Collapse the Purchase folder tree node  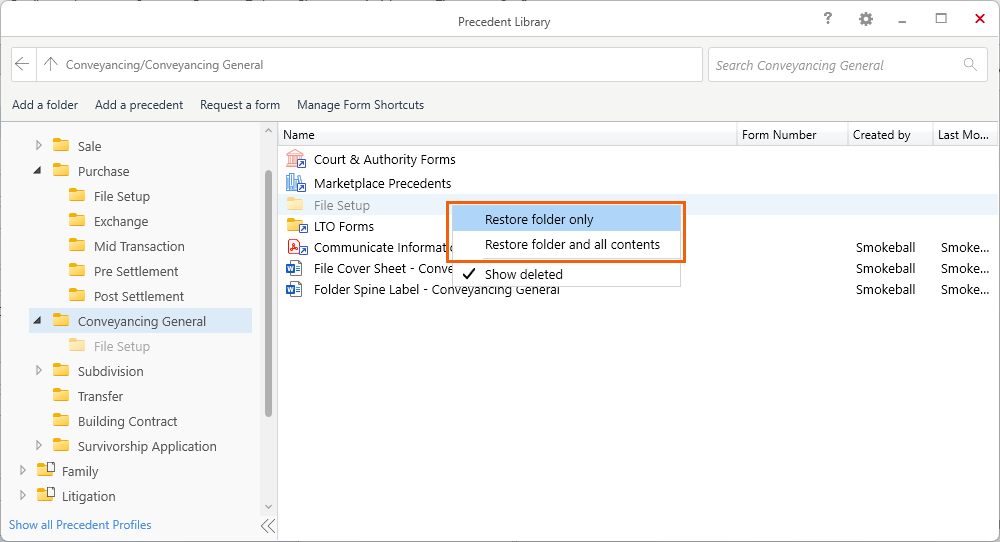(38, 171)
